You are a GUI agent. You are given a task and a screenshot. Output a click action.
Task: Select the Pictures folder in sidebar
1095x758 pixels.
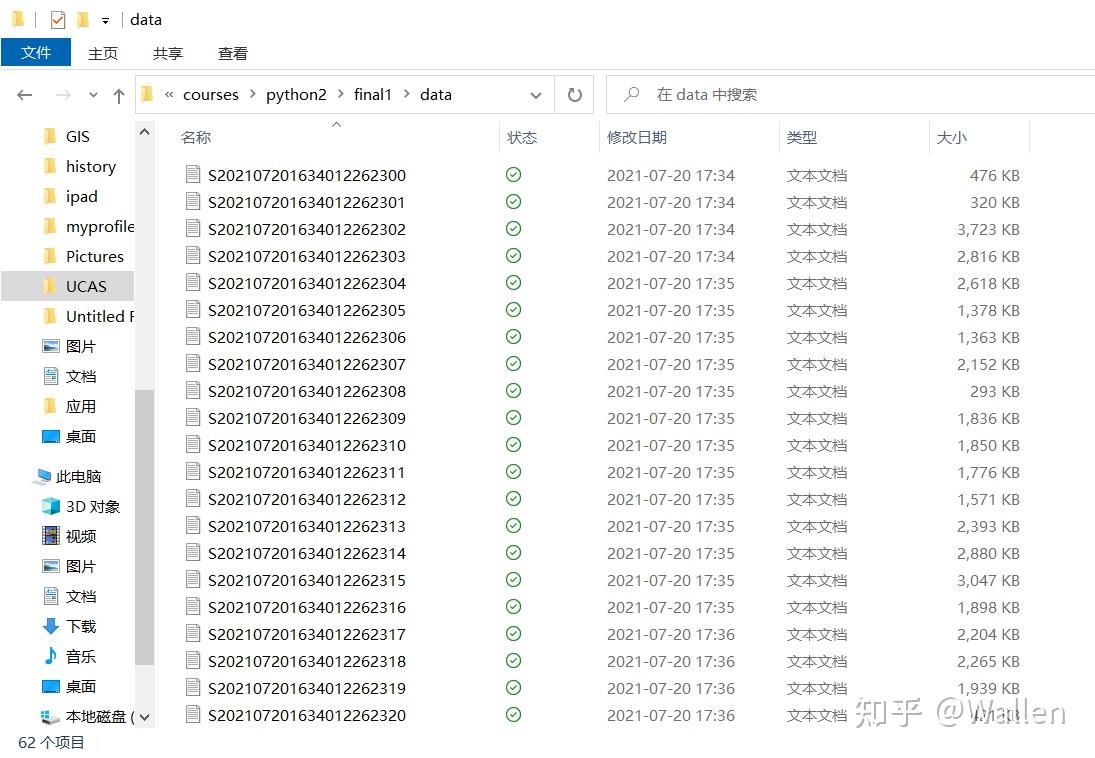(94, 256)
